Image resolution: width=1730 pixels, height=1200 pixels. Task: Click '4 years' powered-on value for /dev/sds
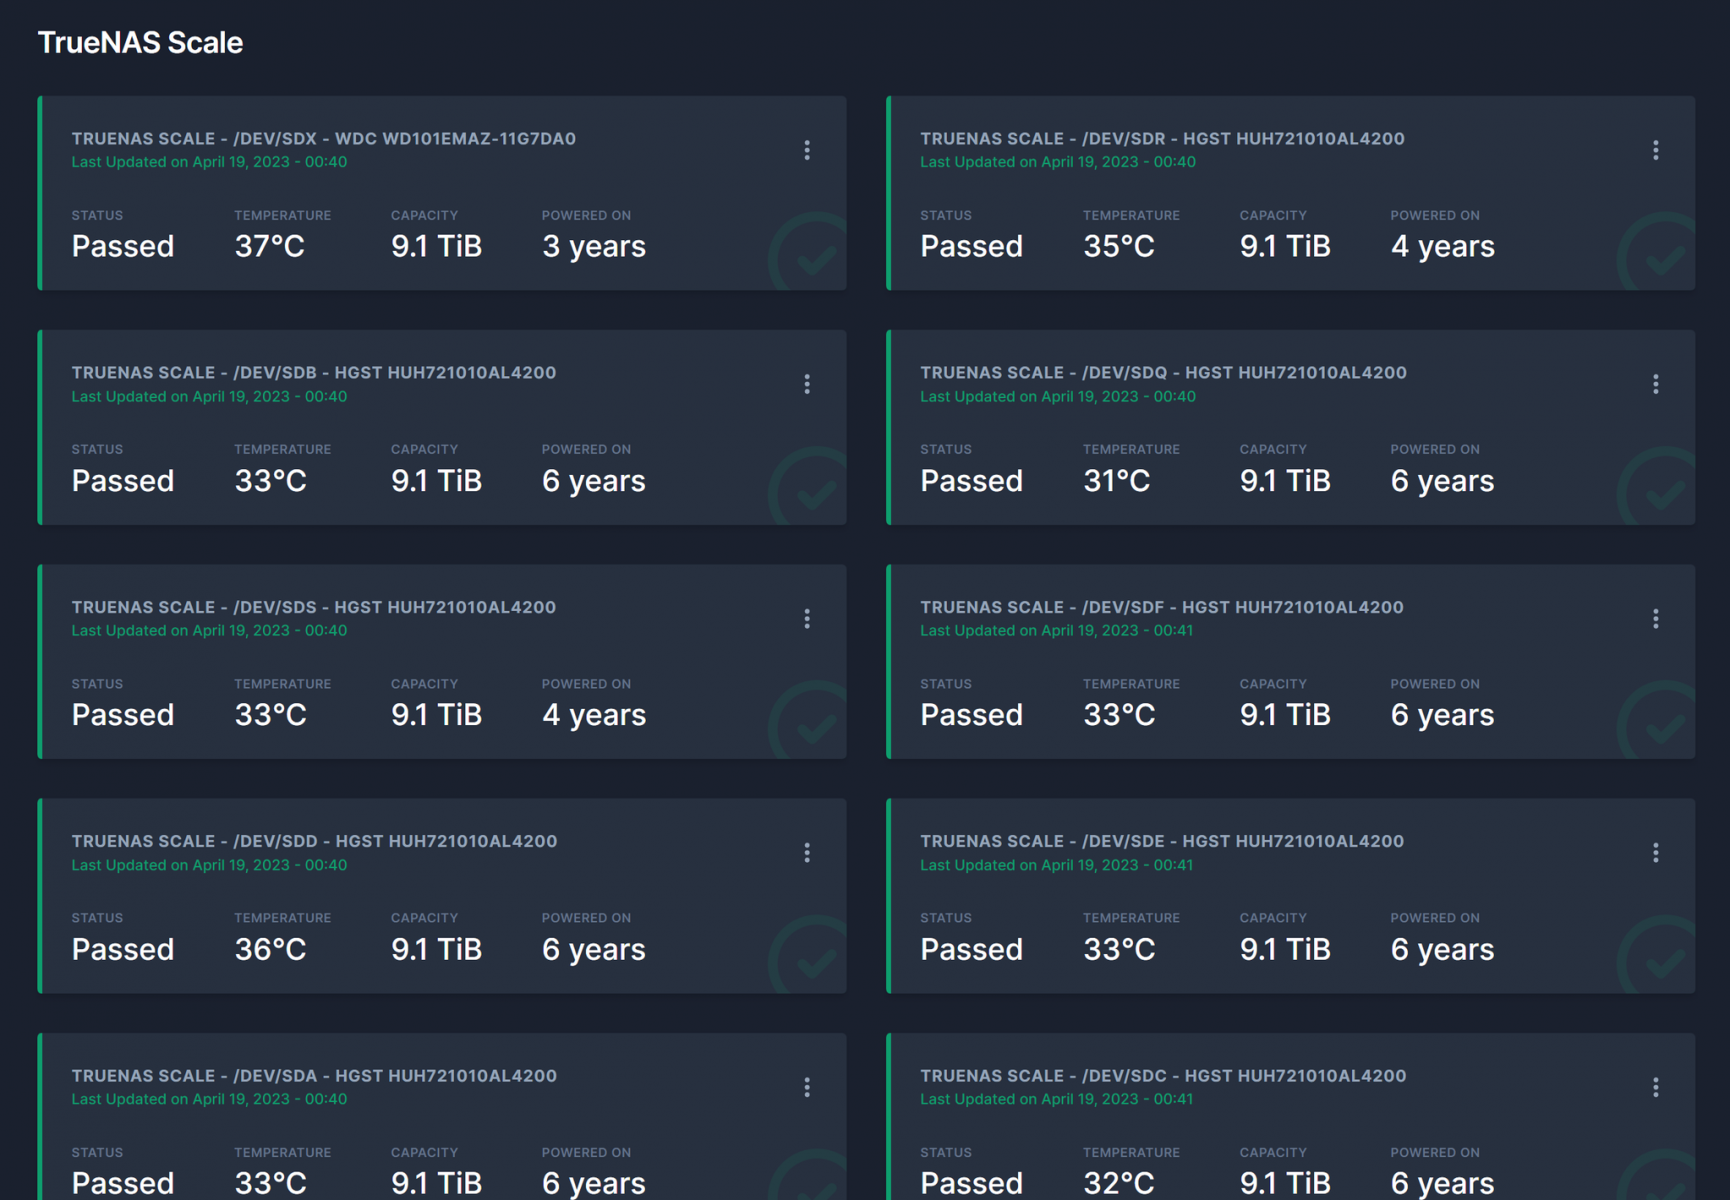tap(594, 716)
